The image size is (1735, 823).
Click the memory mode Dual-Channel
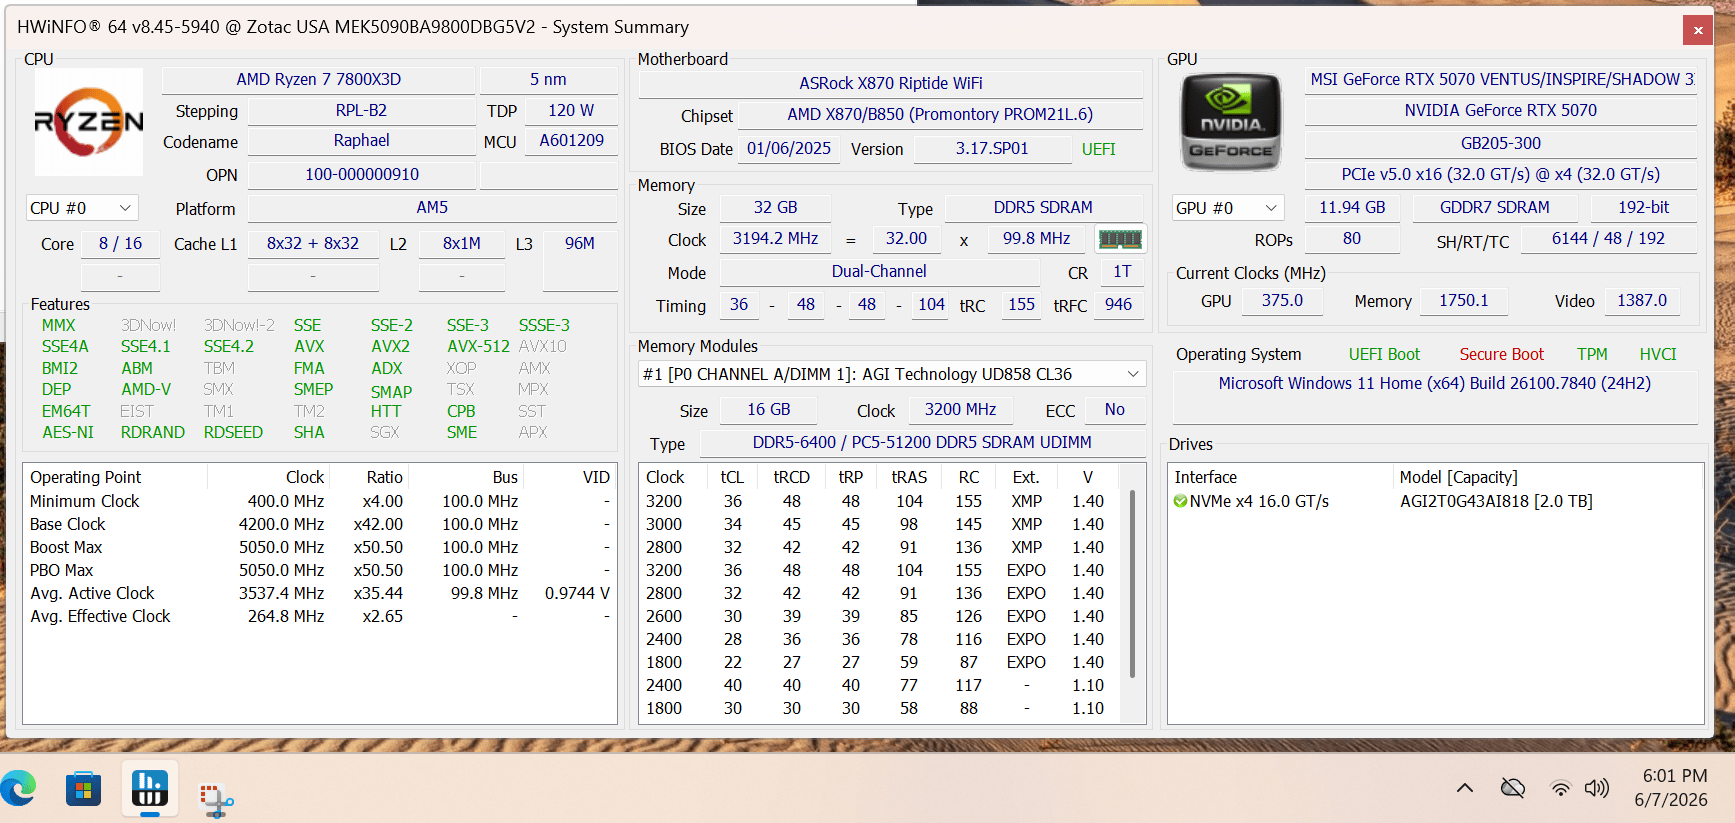pyautogui.click(x=879, y=271)
